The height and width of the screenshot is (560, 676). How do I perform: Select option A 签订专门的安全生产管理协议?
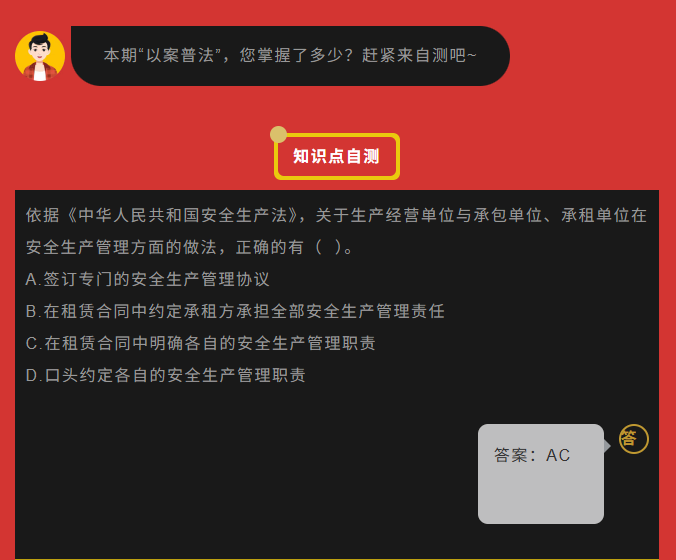coord(147,279)
